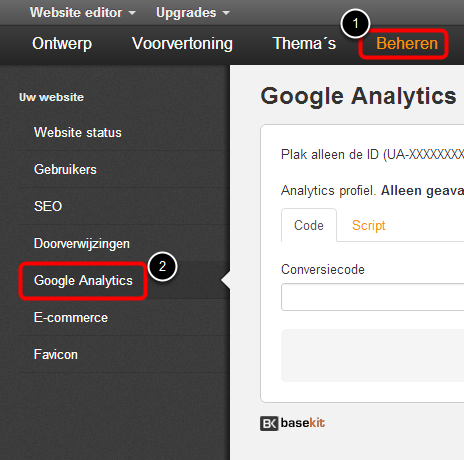The width and height of the screenshot is (464, 460).
Task: Go to the Thema's tab
Action: point(304,44)
